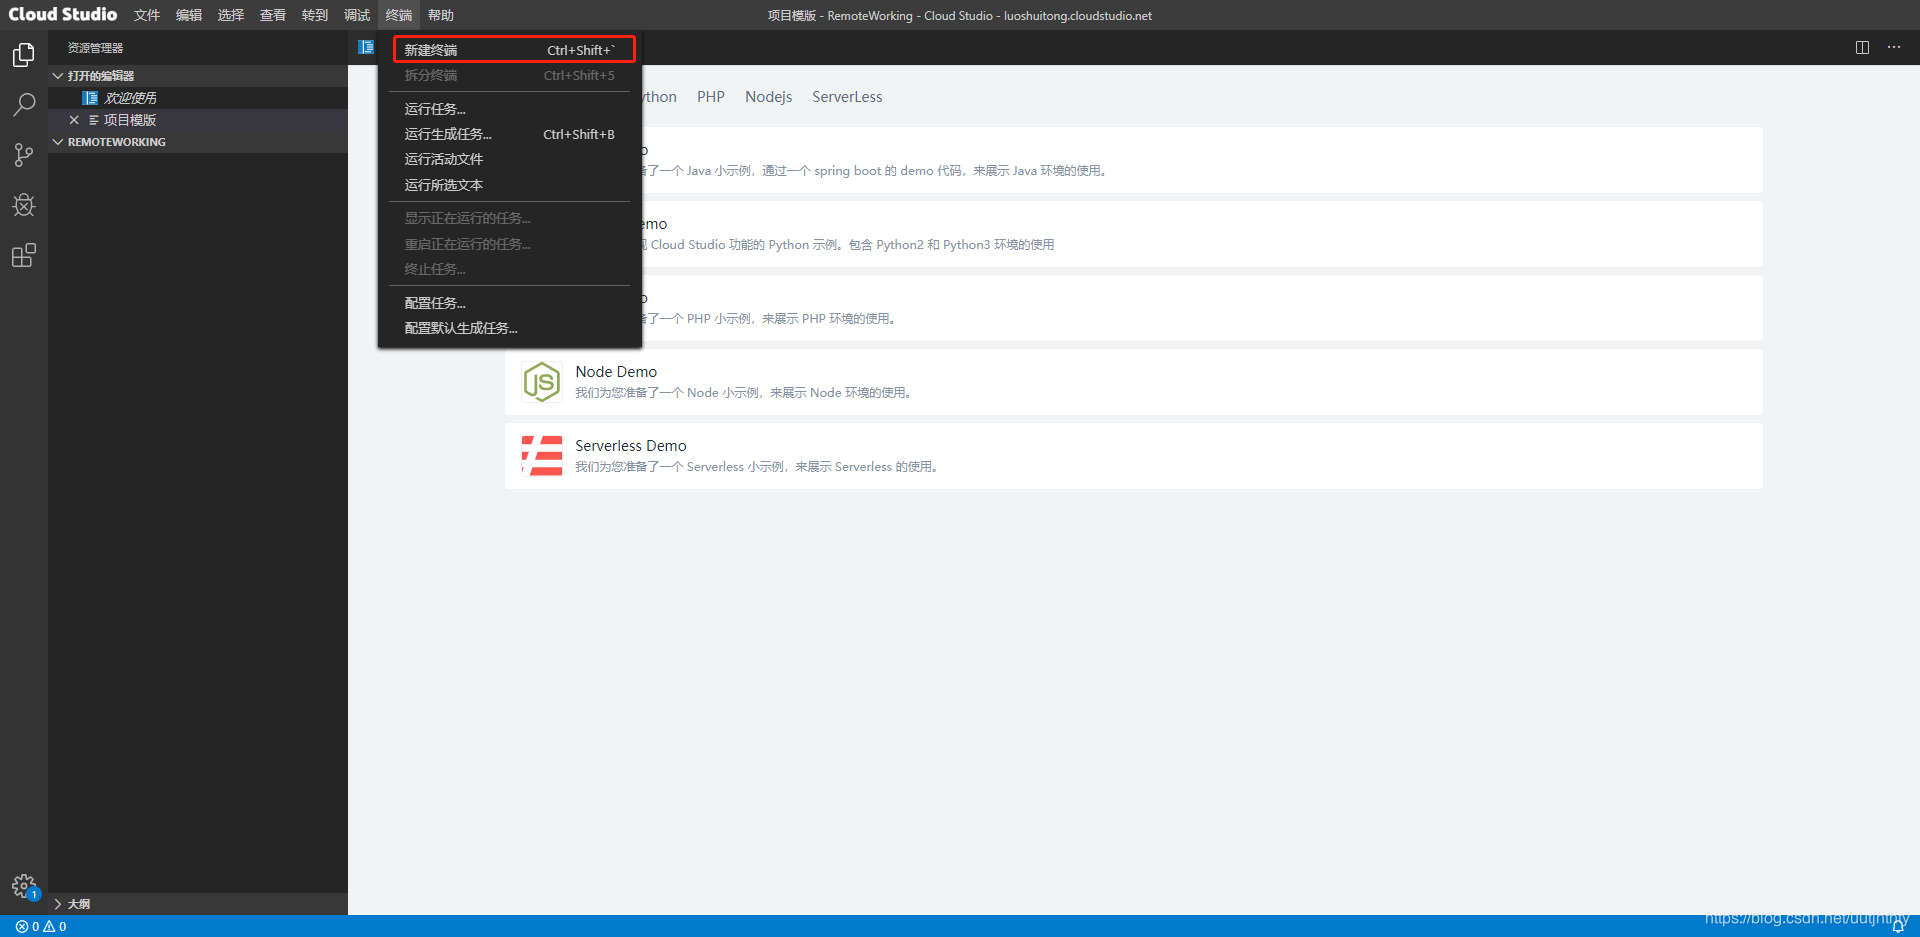1920x937 pixels.
Task: Select 项目模版 in open editors list
Action: click(x=130, y=120)
